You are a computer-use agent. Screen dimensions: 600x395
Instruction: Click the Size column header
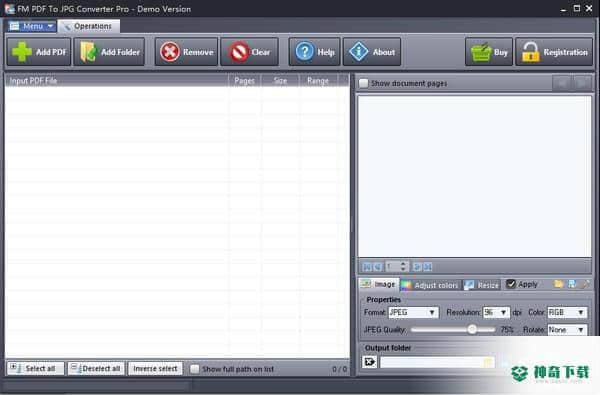point(280,80)
